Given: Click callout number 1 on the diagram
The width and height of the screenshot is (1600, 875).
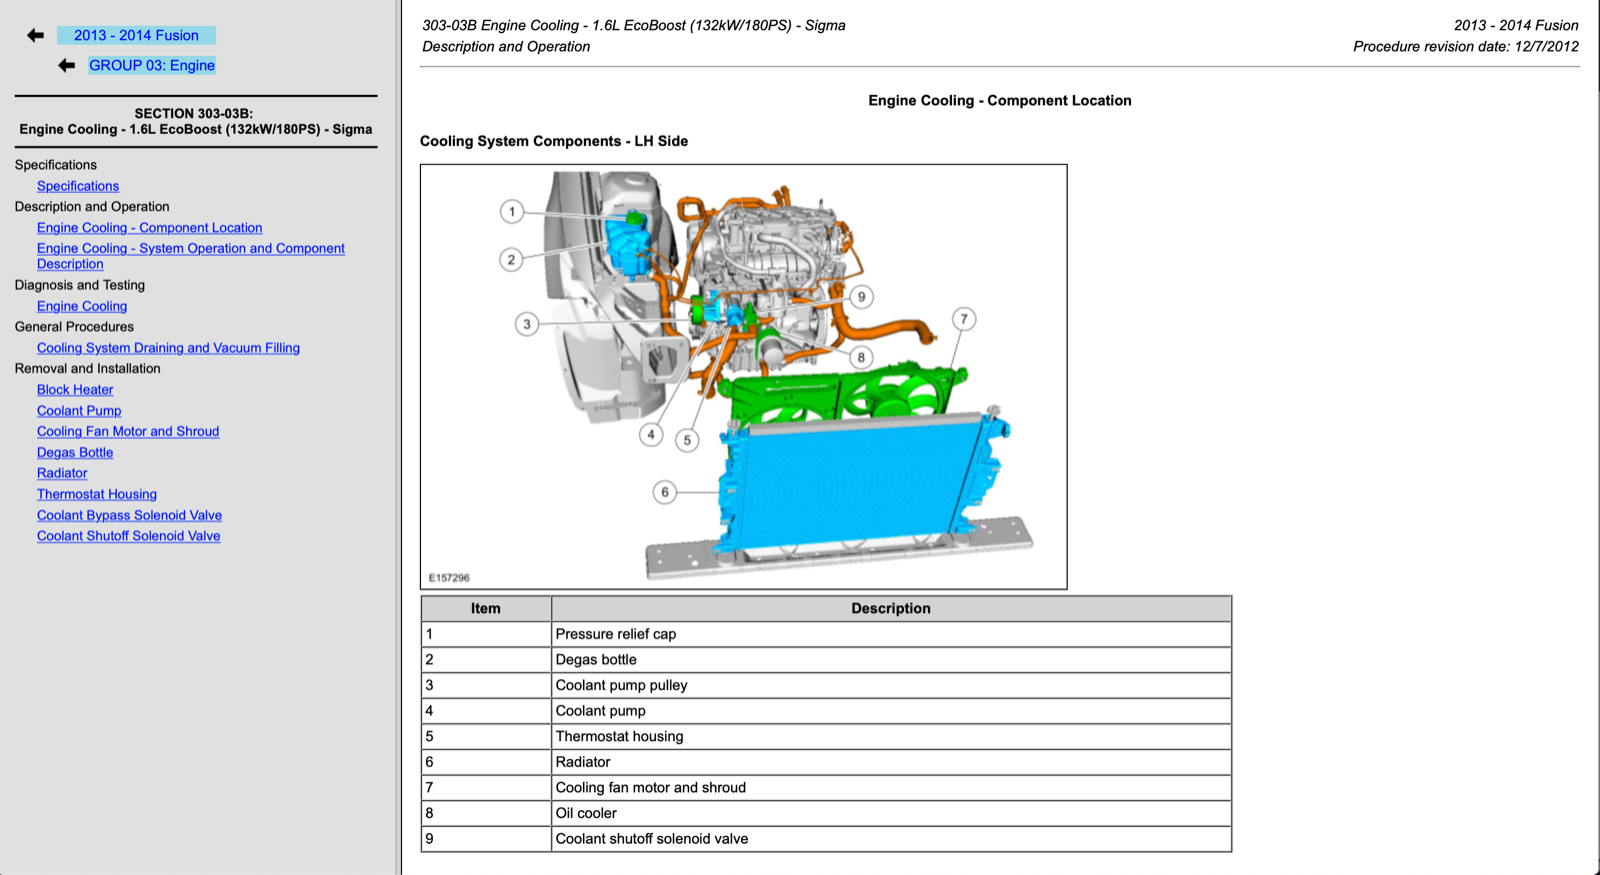Looking at the screenshot, I should point(512,211).
